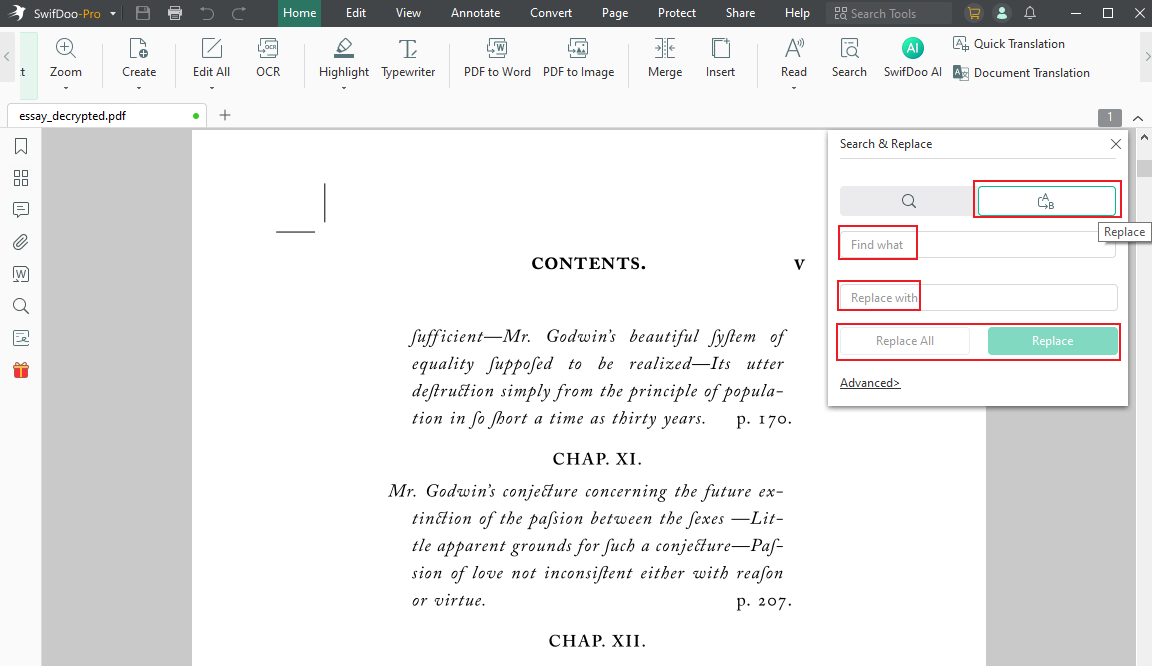The image size is (1152, 666).
Task: Select the Typewriter tool
Action: click(408, 58)
